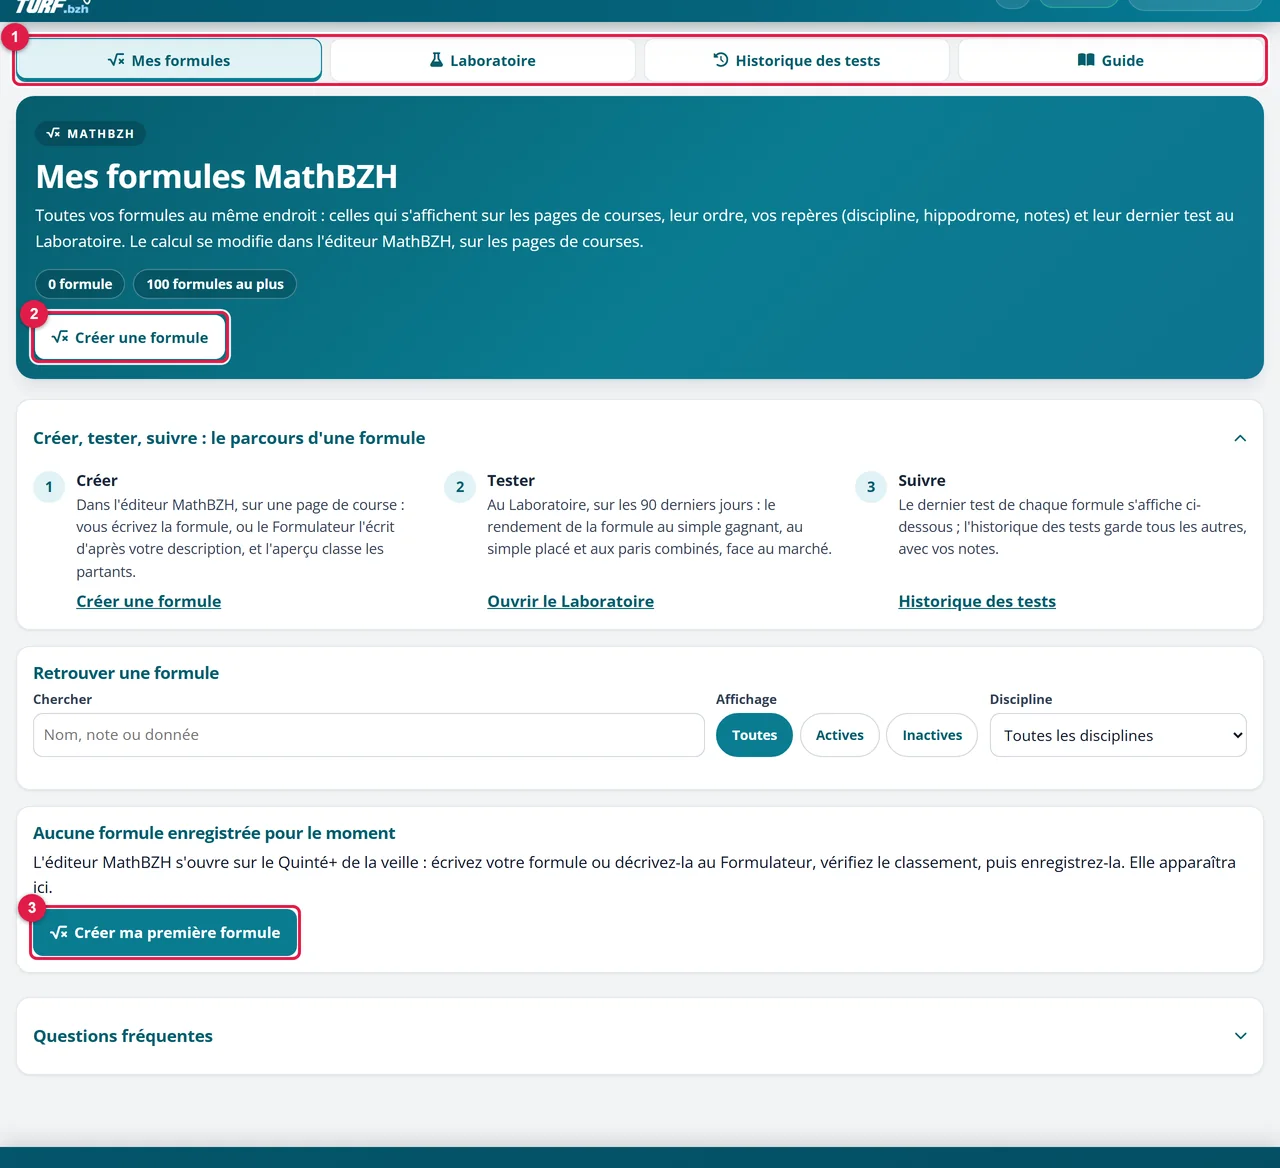Click the '0 formule' count pill
The image size is (1280, 1168).
[80, 284]
